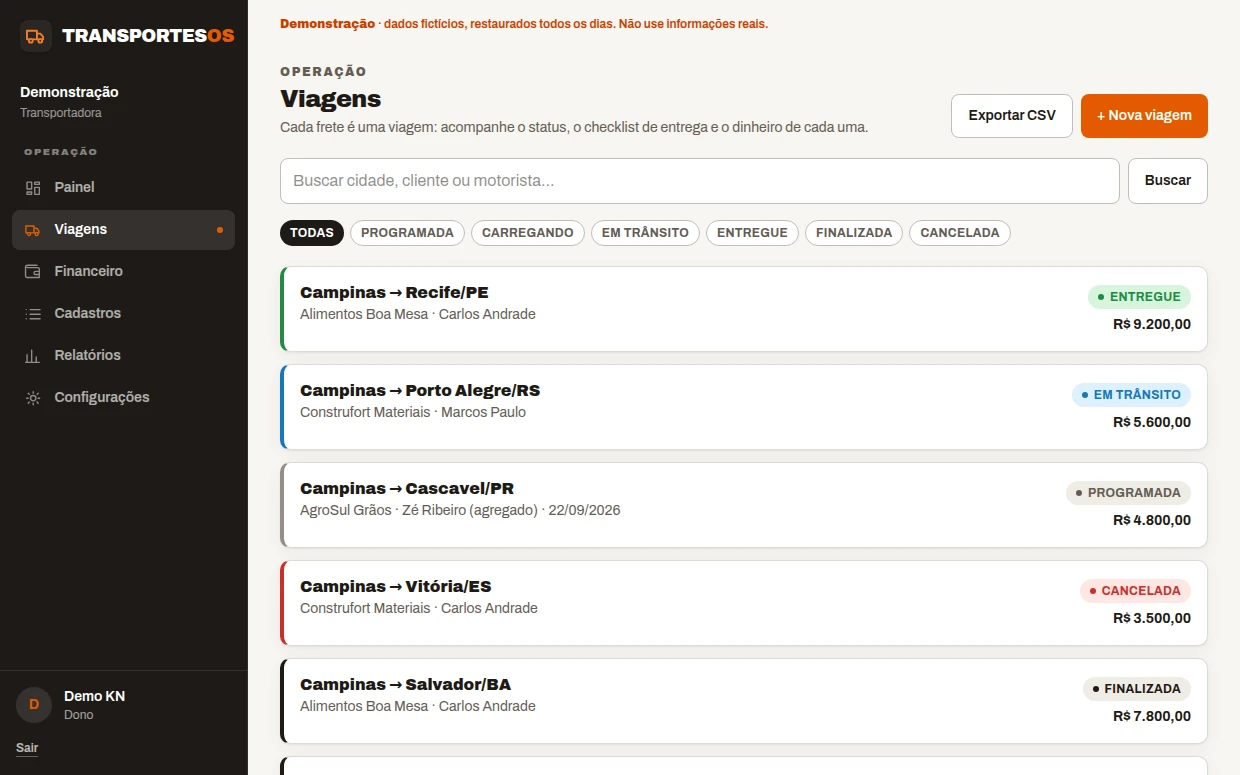Go to the Financeiro section
The height and width of the screenshot is (775, 1240).
(x=124, y=271)
